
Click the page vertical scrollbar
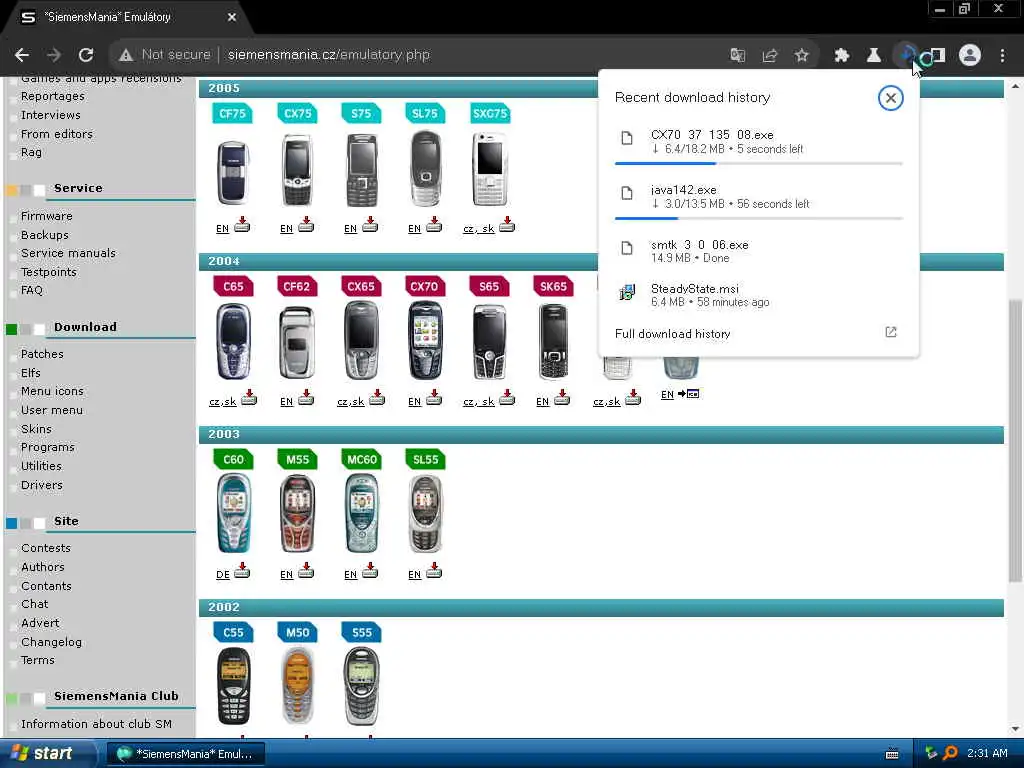(1014, 440)
